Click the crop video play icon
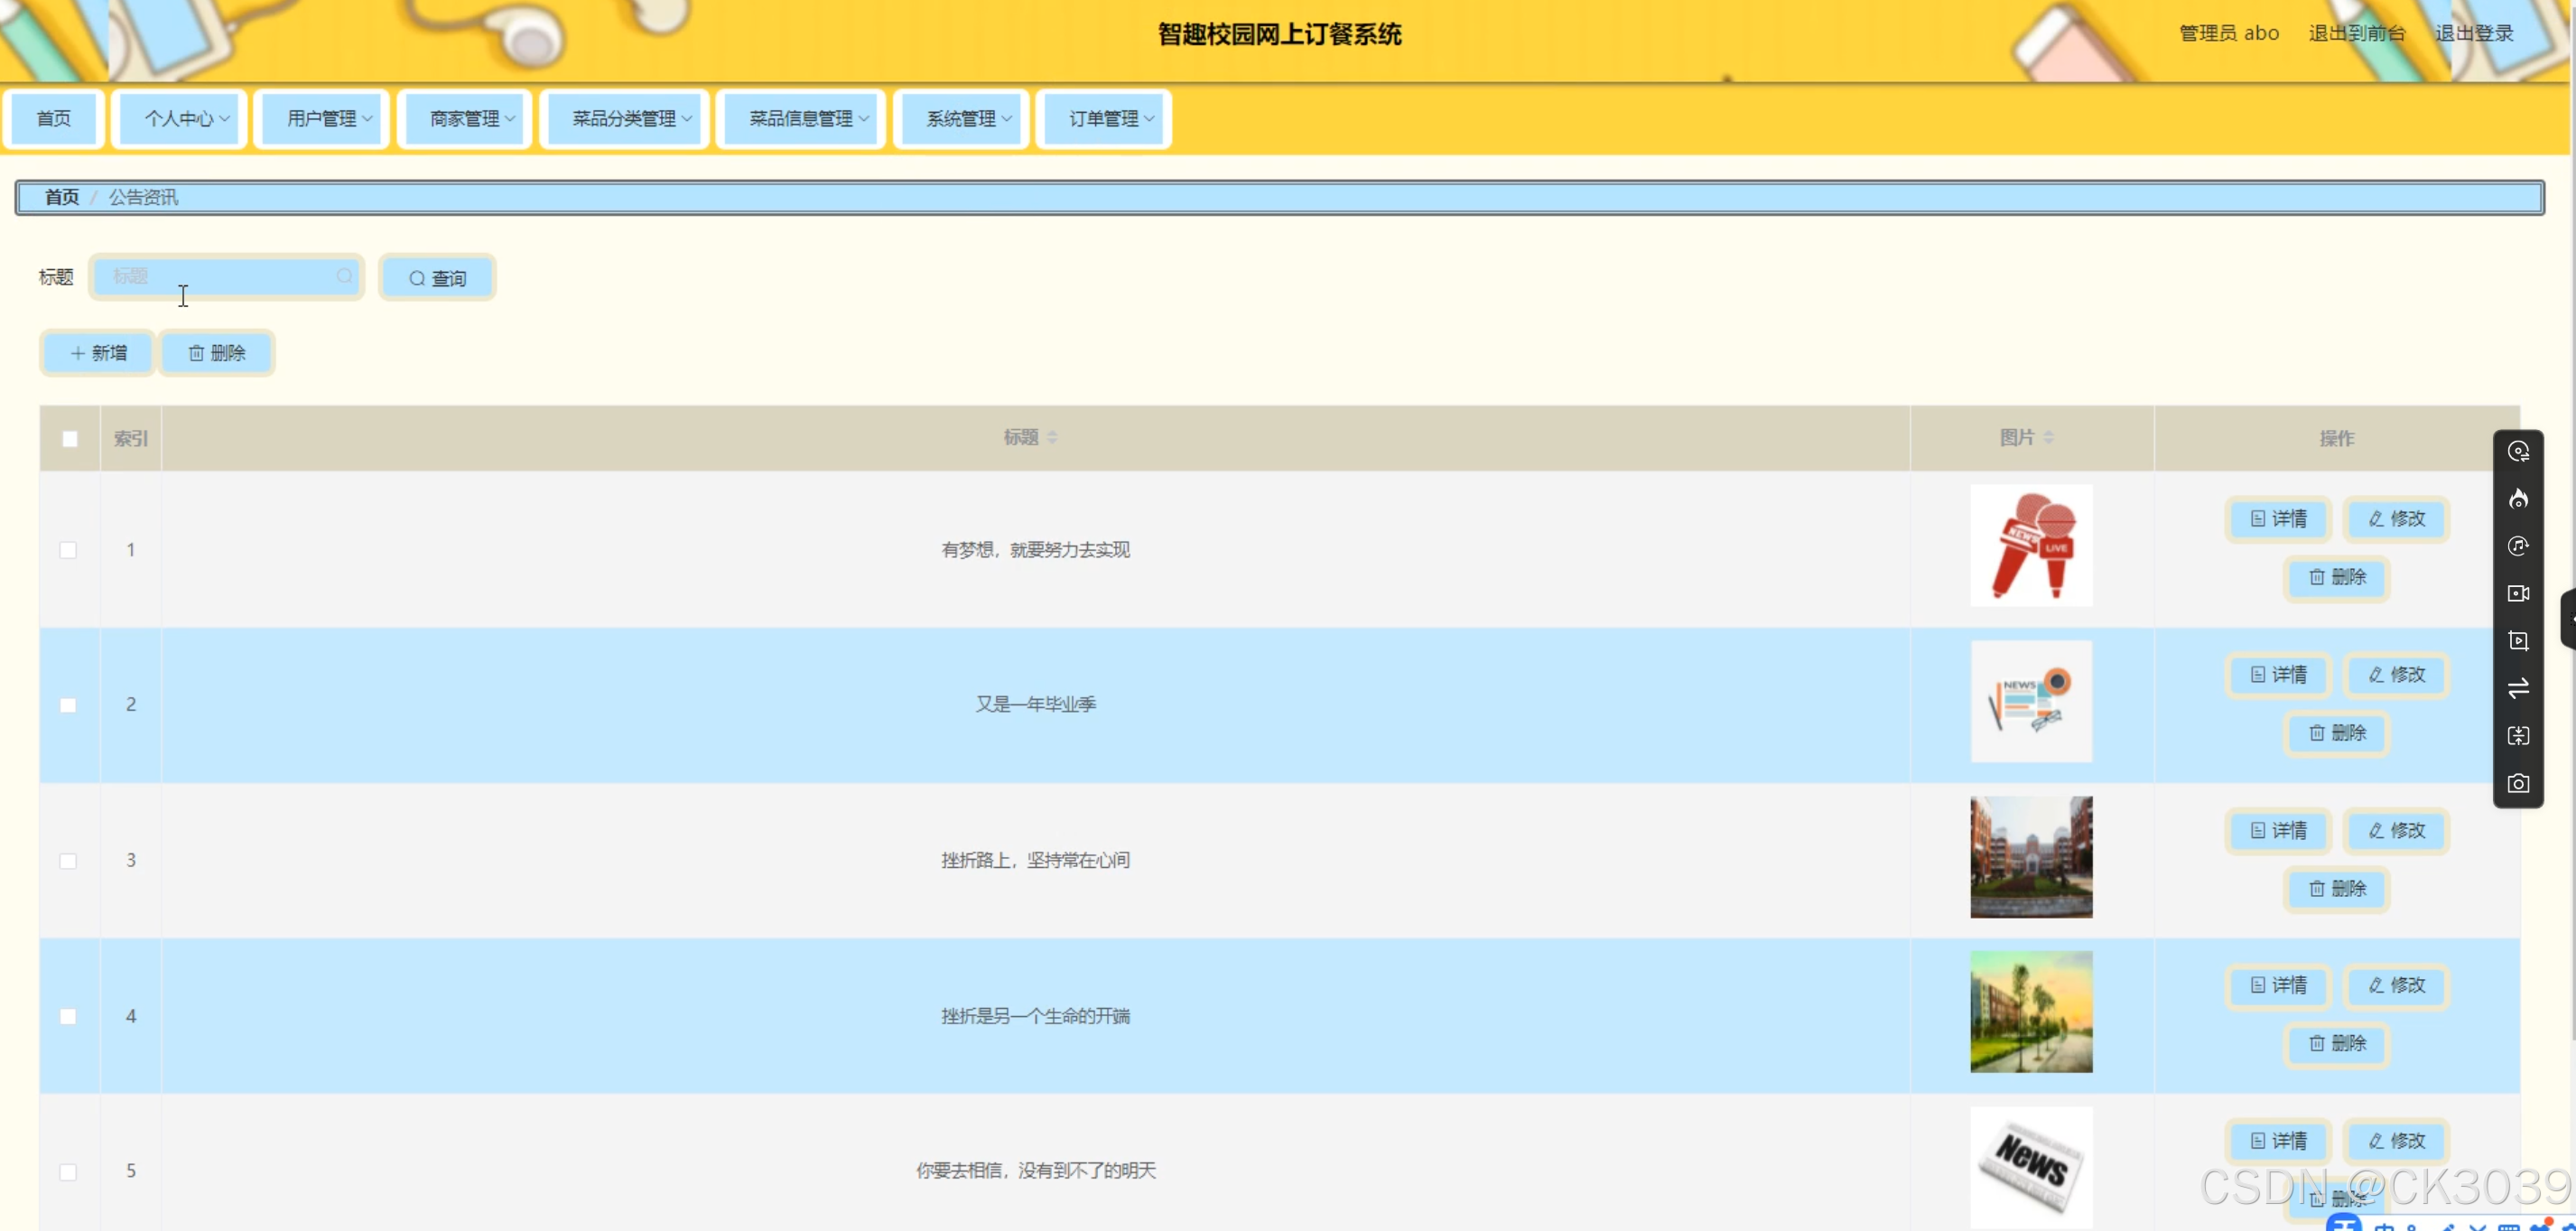2576x1231 pixels. point(2518,641)
